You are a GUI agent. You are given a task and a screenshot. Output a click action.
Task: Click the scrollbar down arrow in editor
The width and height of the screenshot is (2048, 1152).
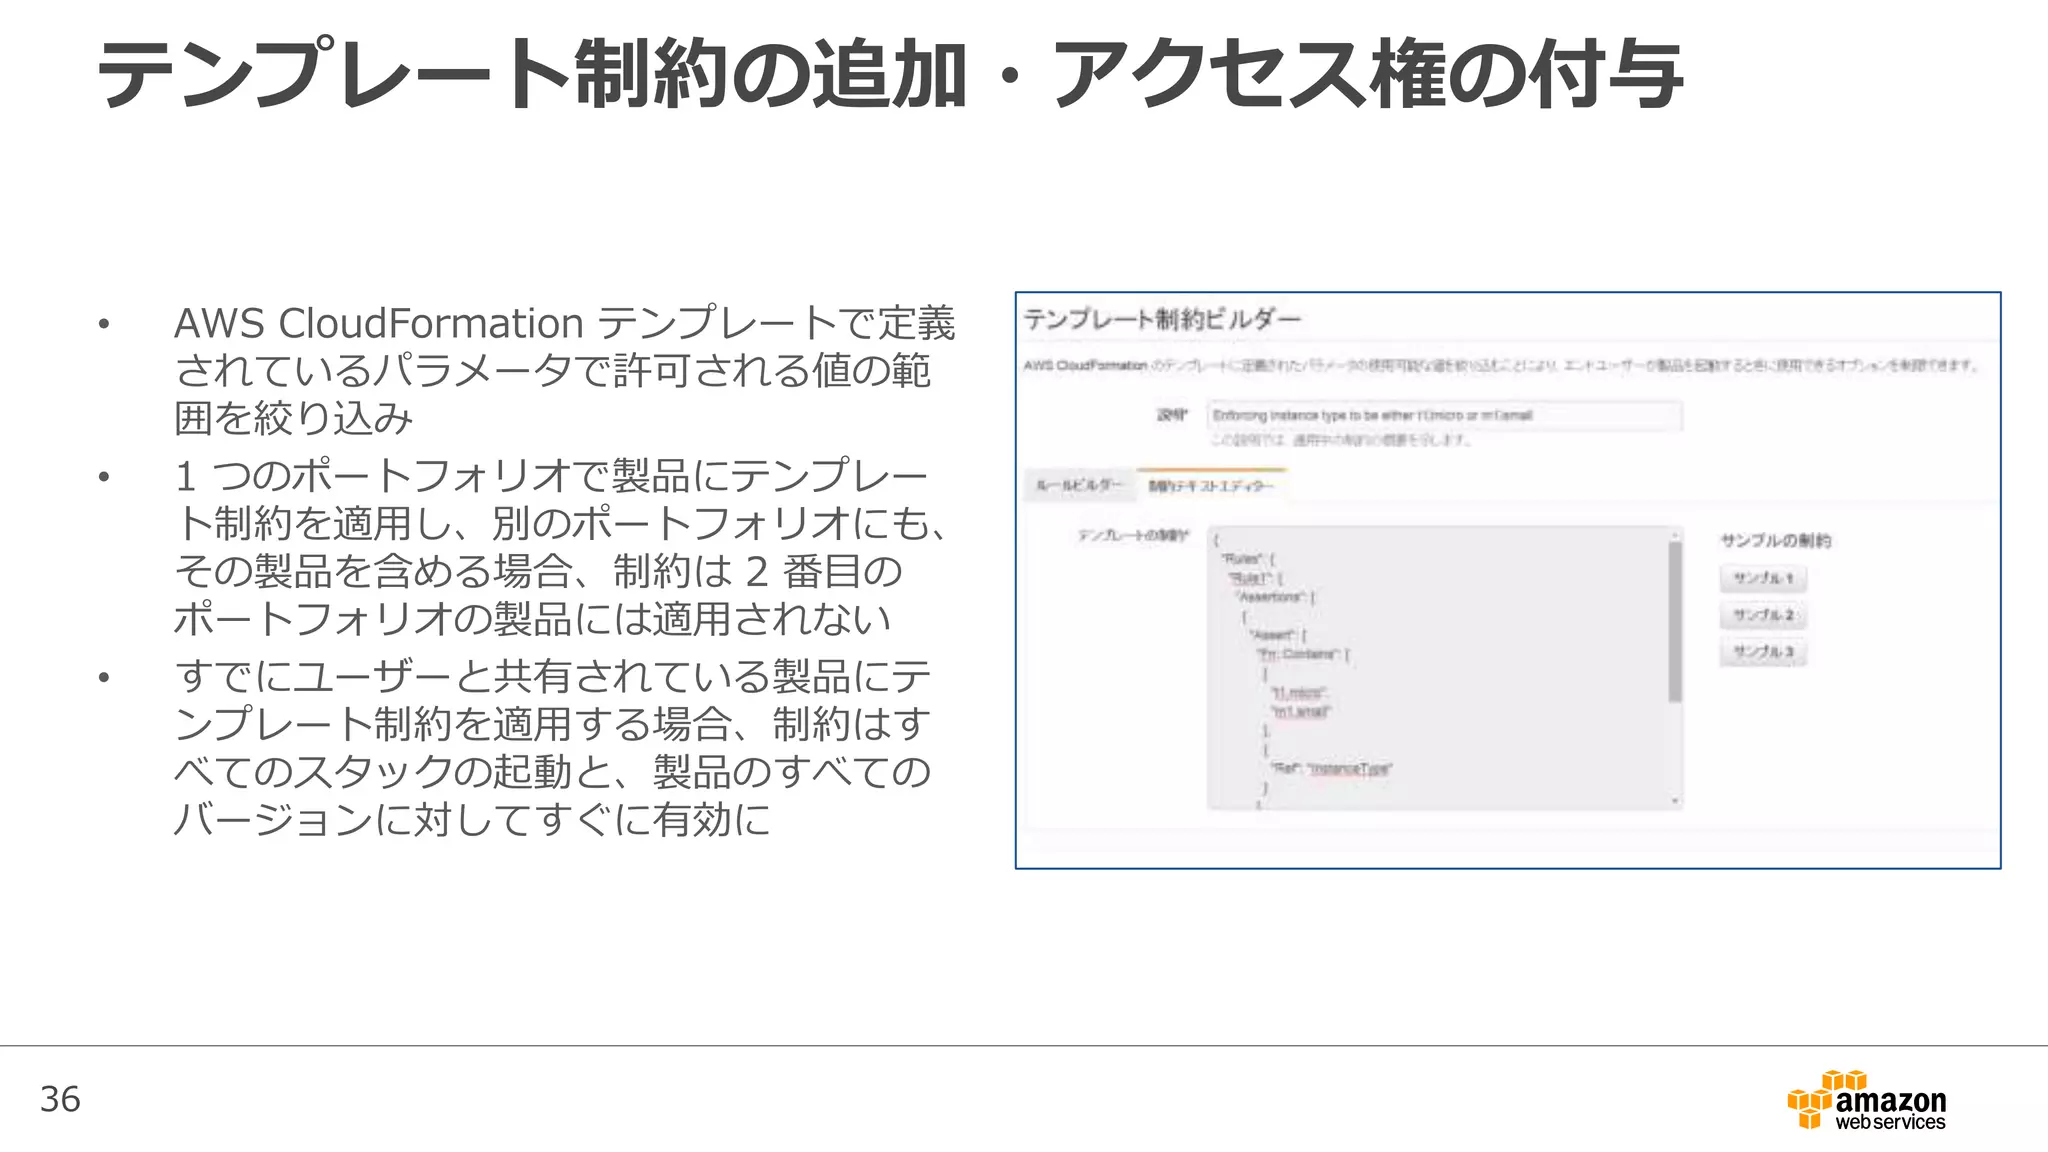pyautogui.click(x=1675, y=801)
